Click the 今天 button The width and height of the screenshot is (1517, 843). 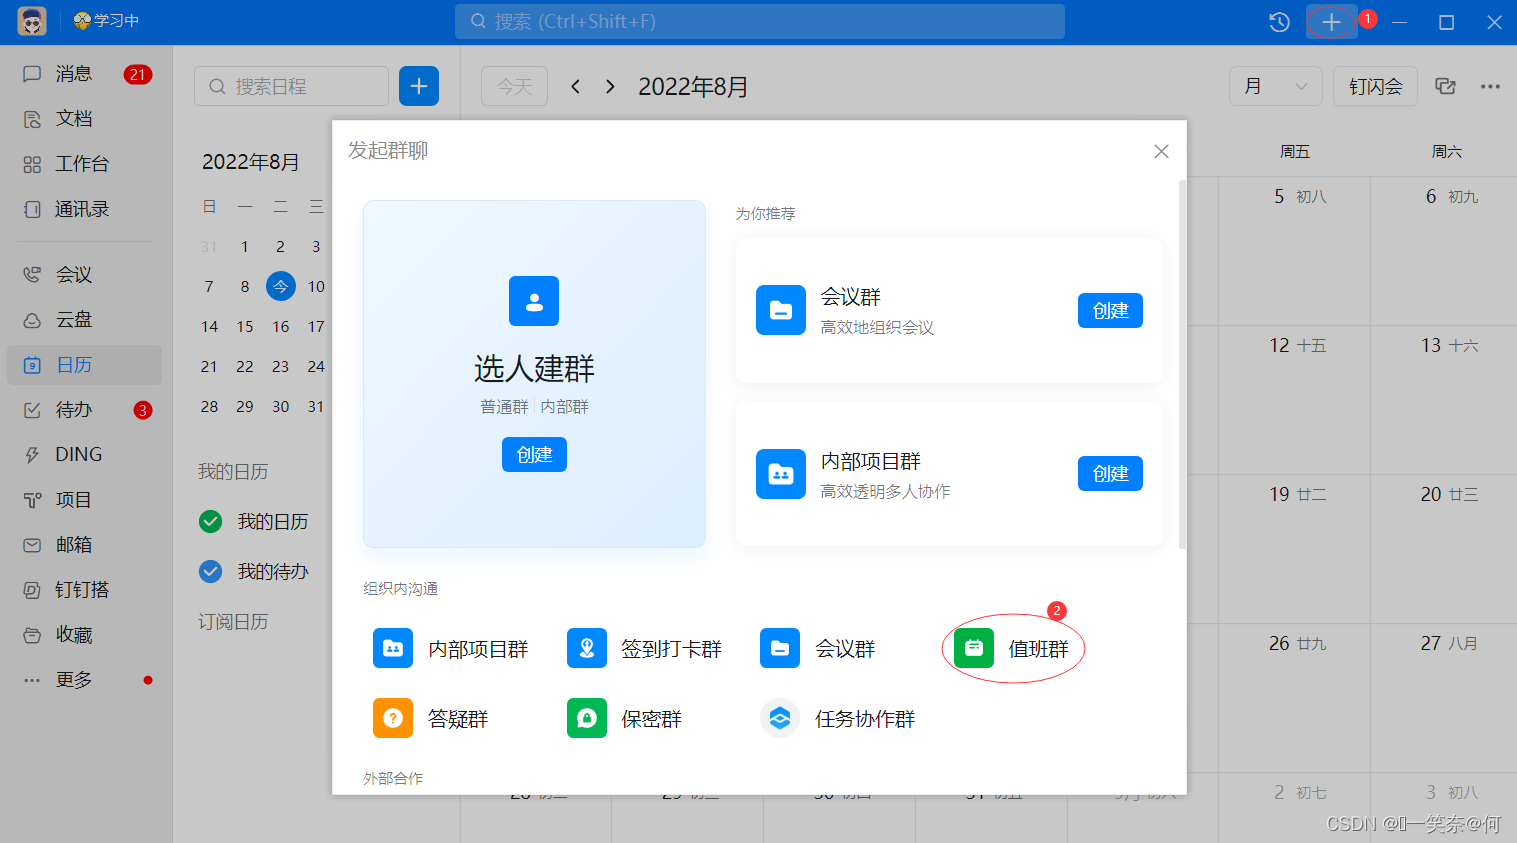[515, 87]
